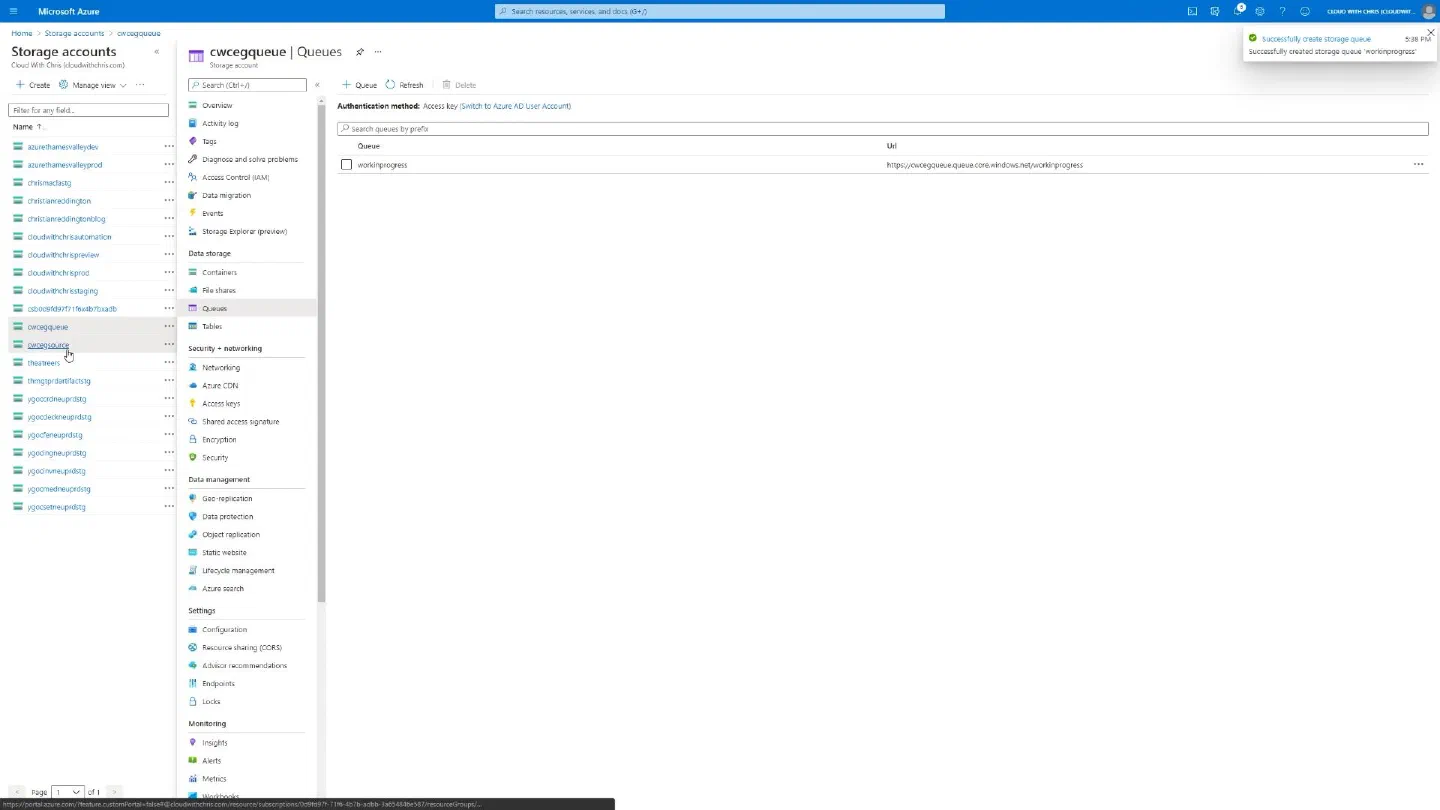This screenshot has height=810, width=1440.
Task: Click the Events lightning icon
Action: 193,213
